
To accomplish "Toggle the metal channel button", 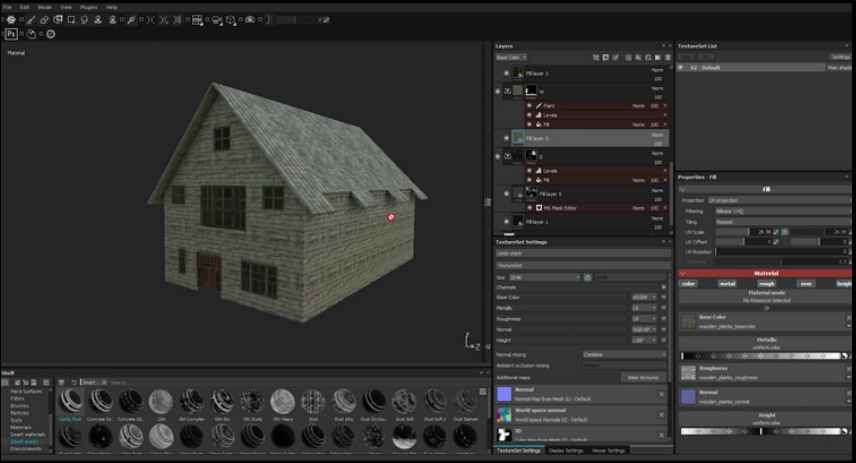I will click(x=727, y=283).
